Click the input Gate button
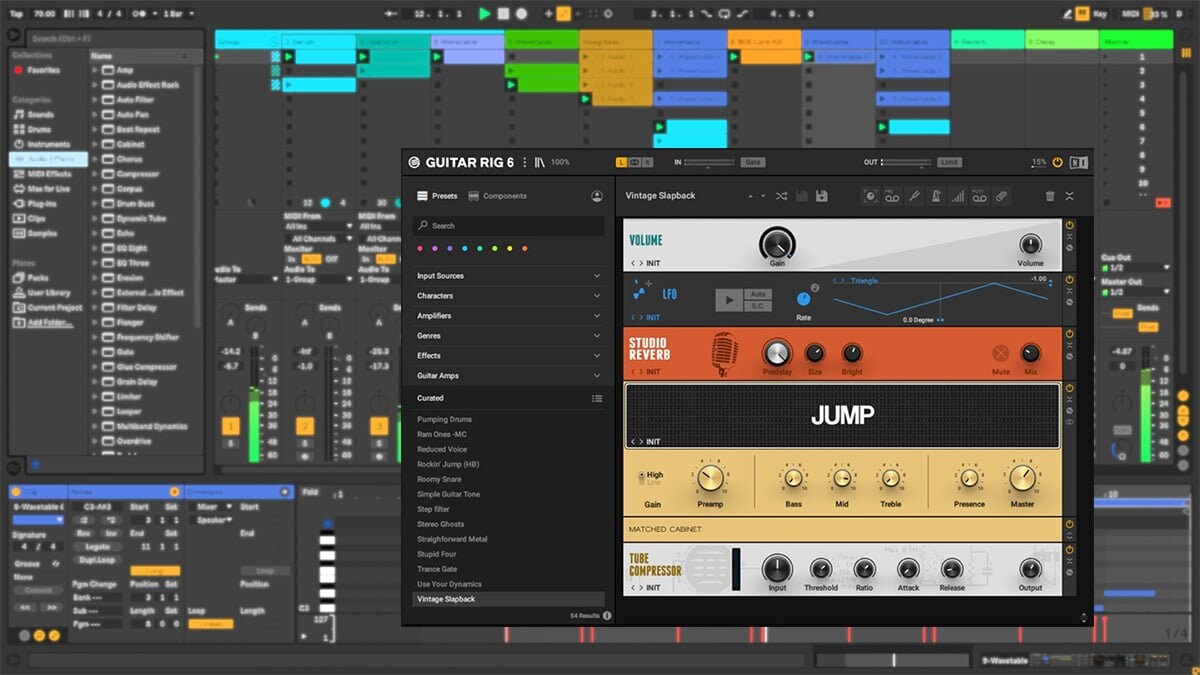This screenshot has height=675, width=1200. coord(753,162)
